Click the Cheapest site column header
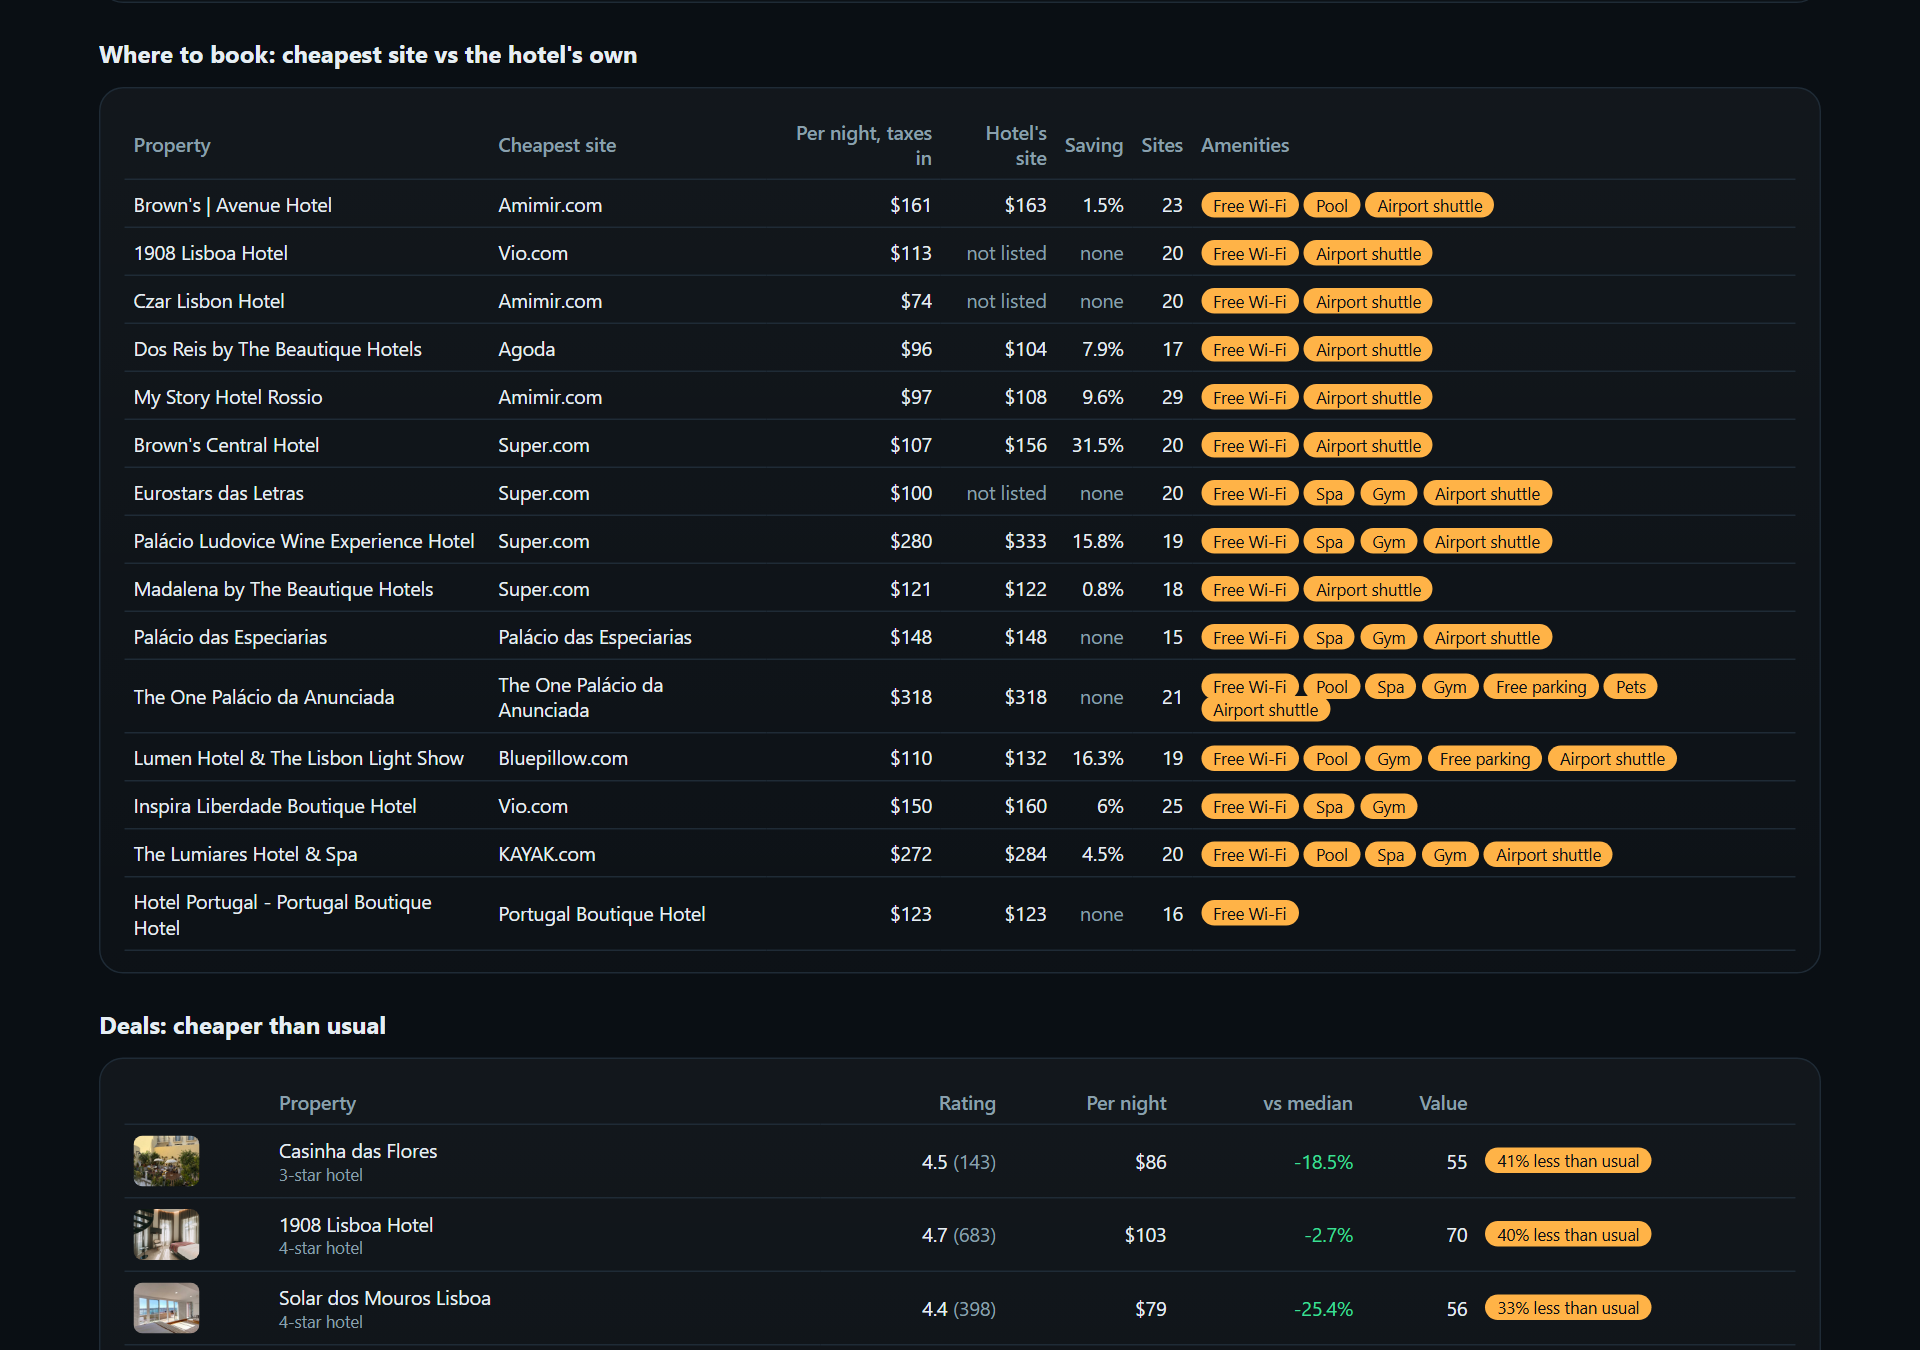 click(557, 145)
